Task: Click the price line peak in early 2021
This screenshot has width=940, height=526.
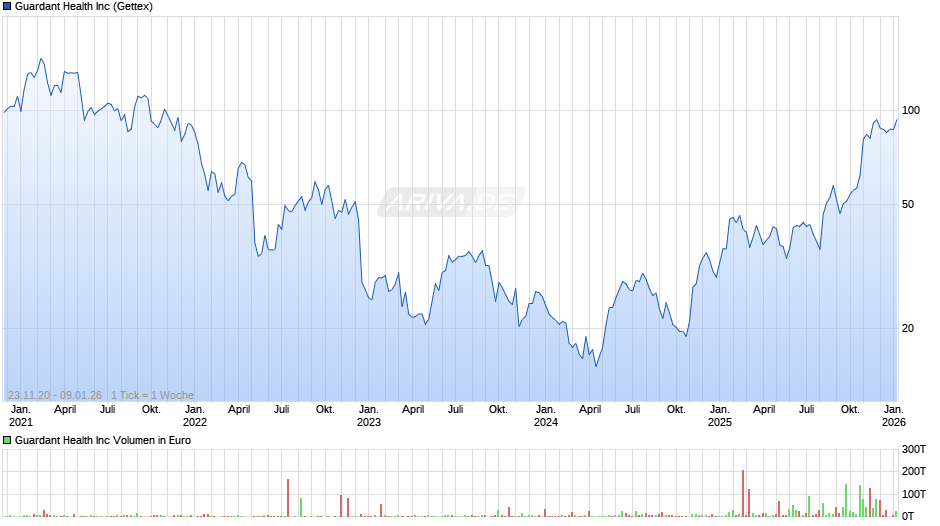Action: pyautogui.click(x=41, y=59)
